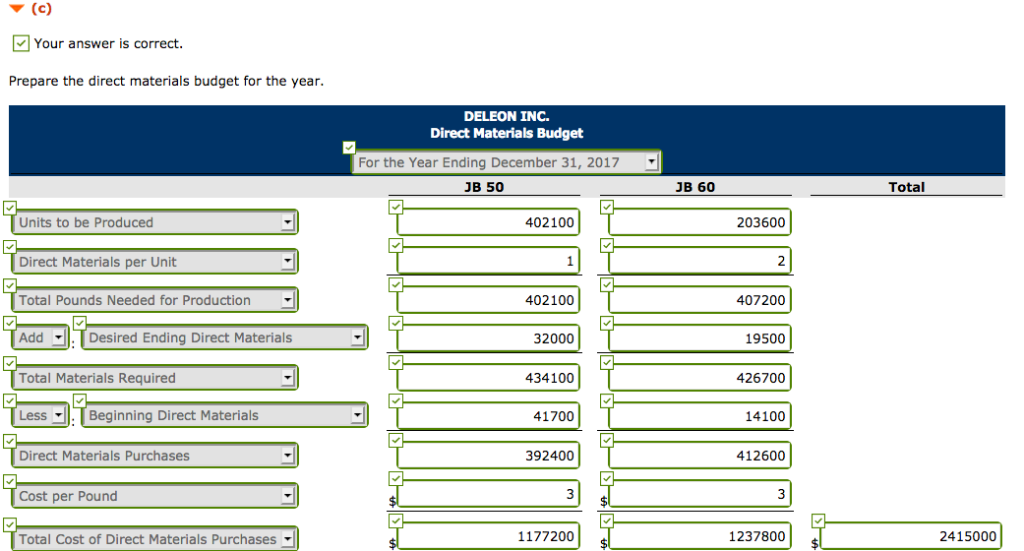Click the JB 60 units produced field 203600

tap(699, 222)
